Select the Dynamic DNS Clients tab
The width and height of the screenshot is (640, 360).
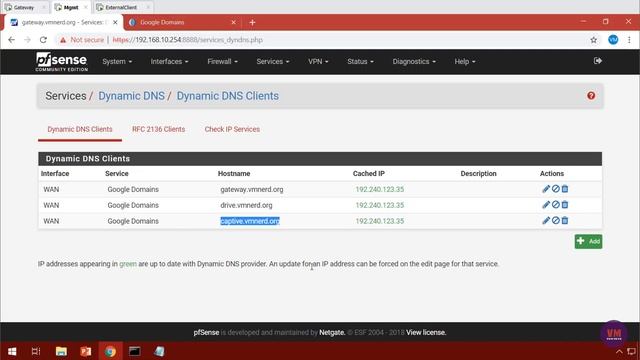pyautogui.click(x=80, y=129)
